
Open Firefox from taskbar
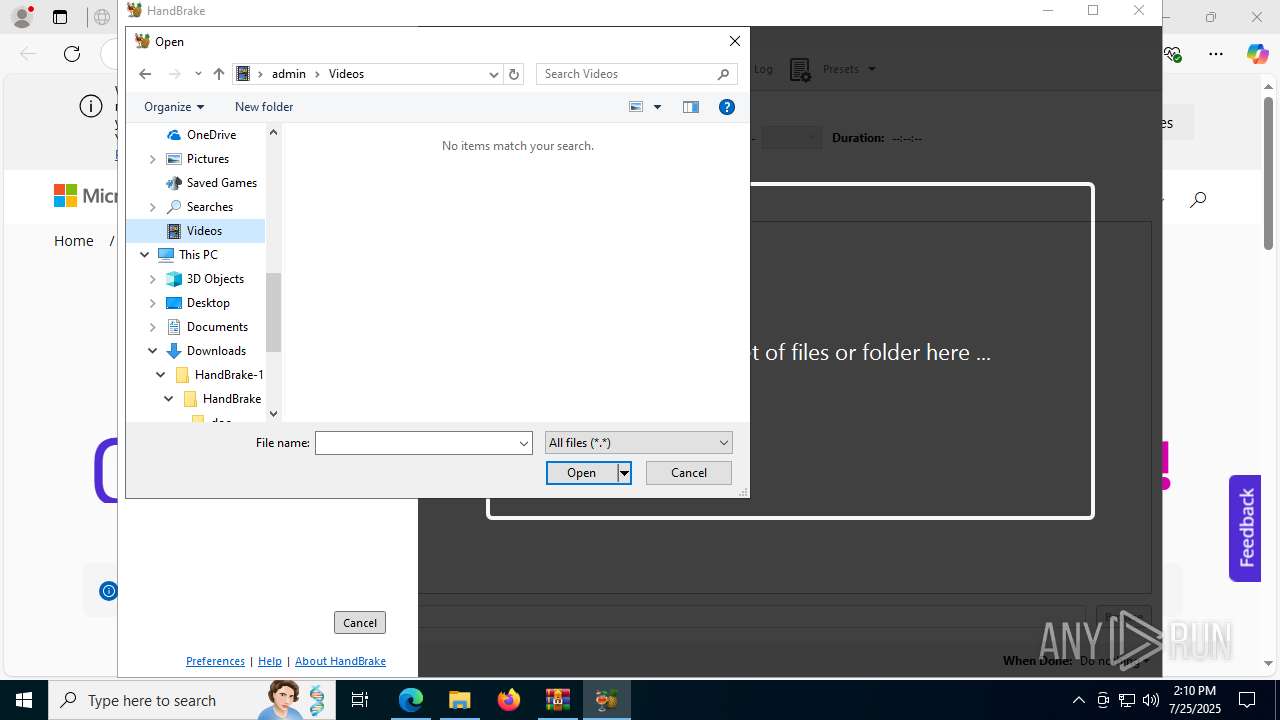point(509,700)
